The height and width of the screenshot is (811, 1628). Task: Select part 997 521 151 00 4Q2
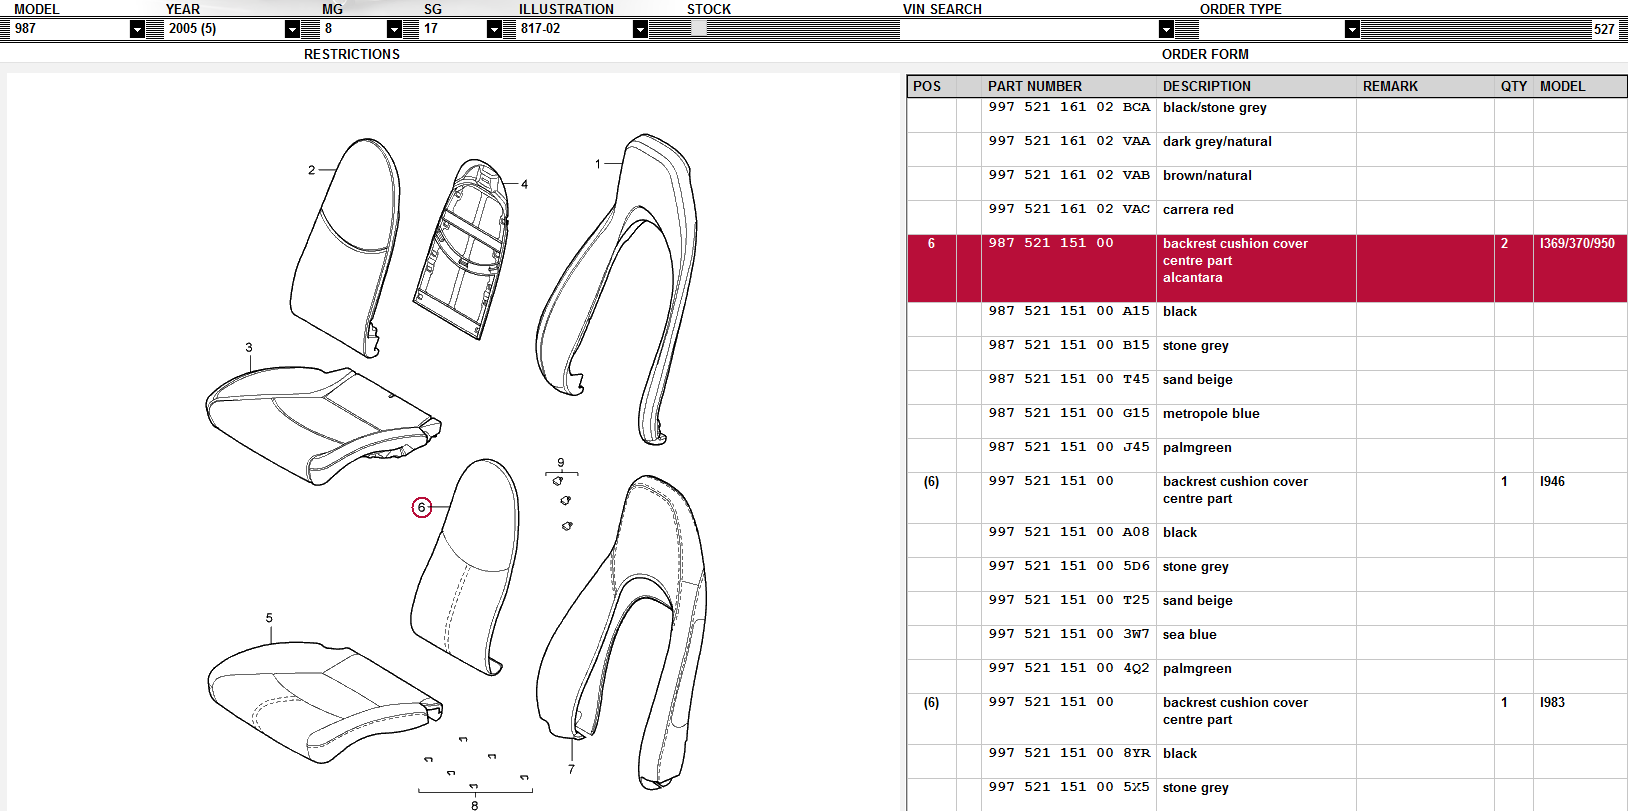(1069, 668)
